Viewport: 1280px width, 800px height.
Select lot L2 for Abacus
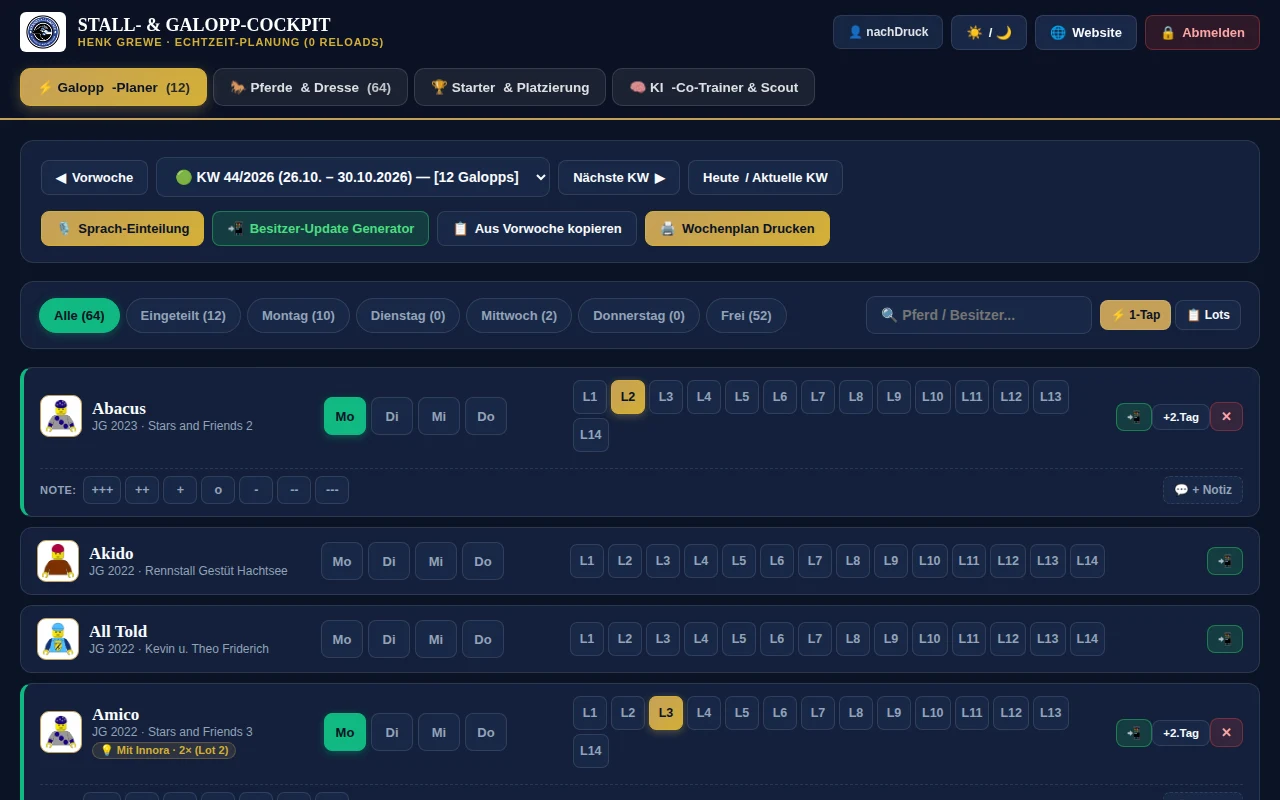628,397
